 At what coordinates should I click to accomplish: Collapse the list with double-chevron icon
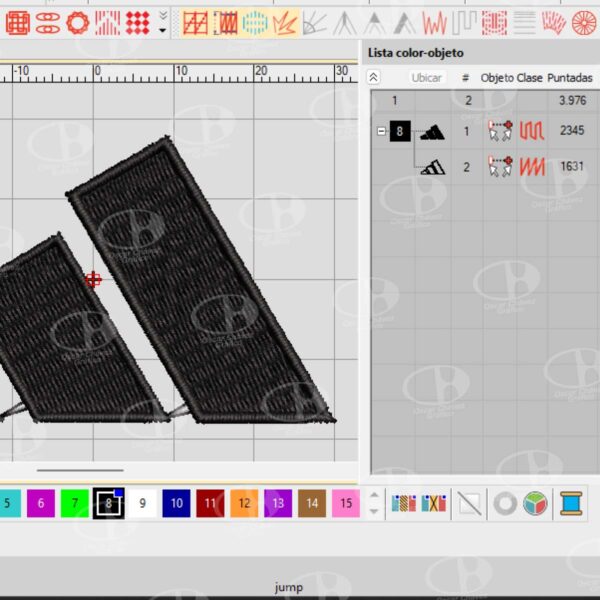click(373, 77)
